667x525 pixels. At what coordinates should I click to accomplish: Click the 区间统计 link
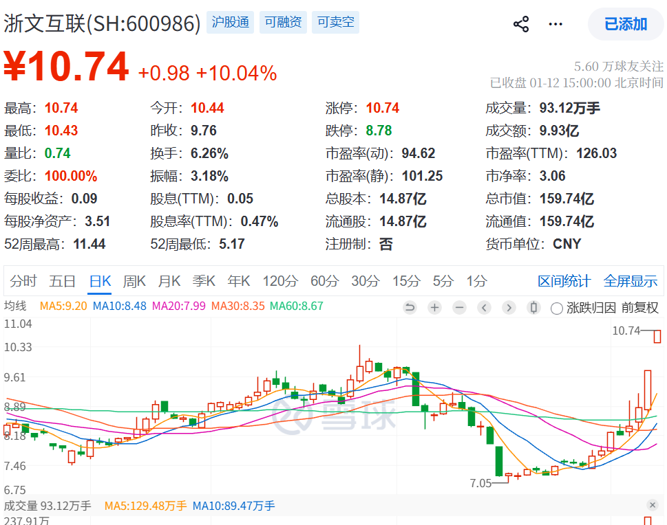click(564, 281)
